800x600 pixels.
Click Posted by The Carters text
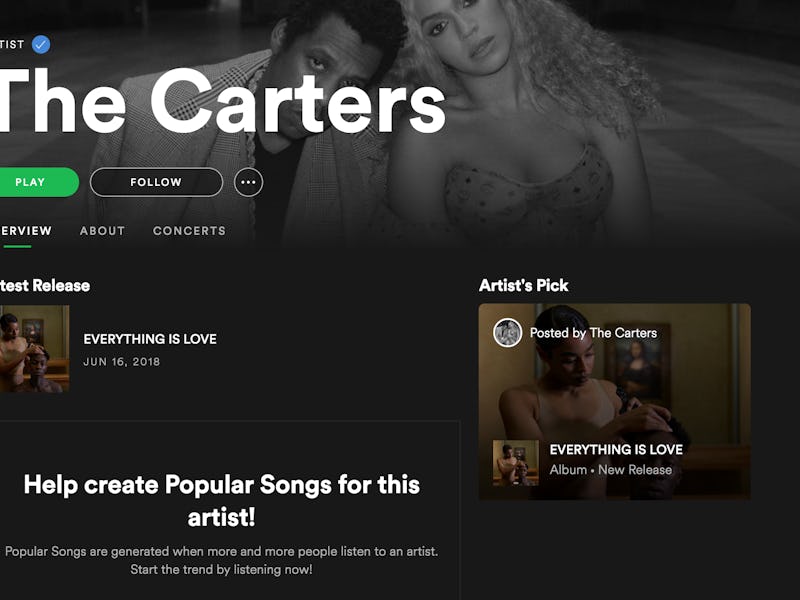tap(593, 333)
